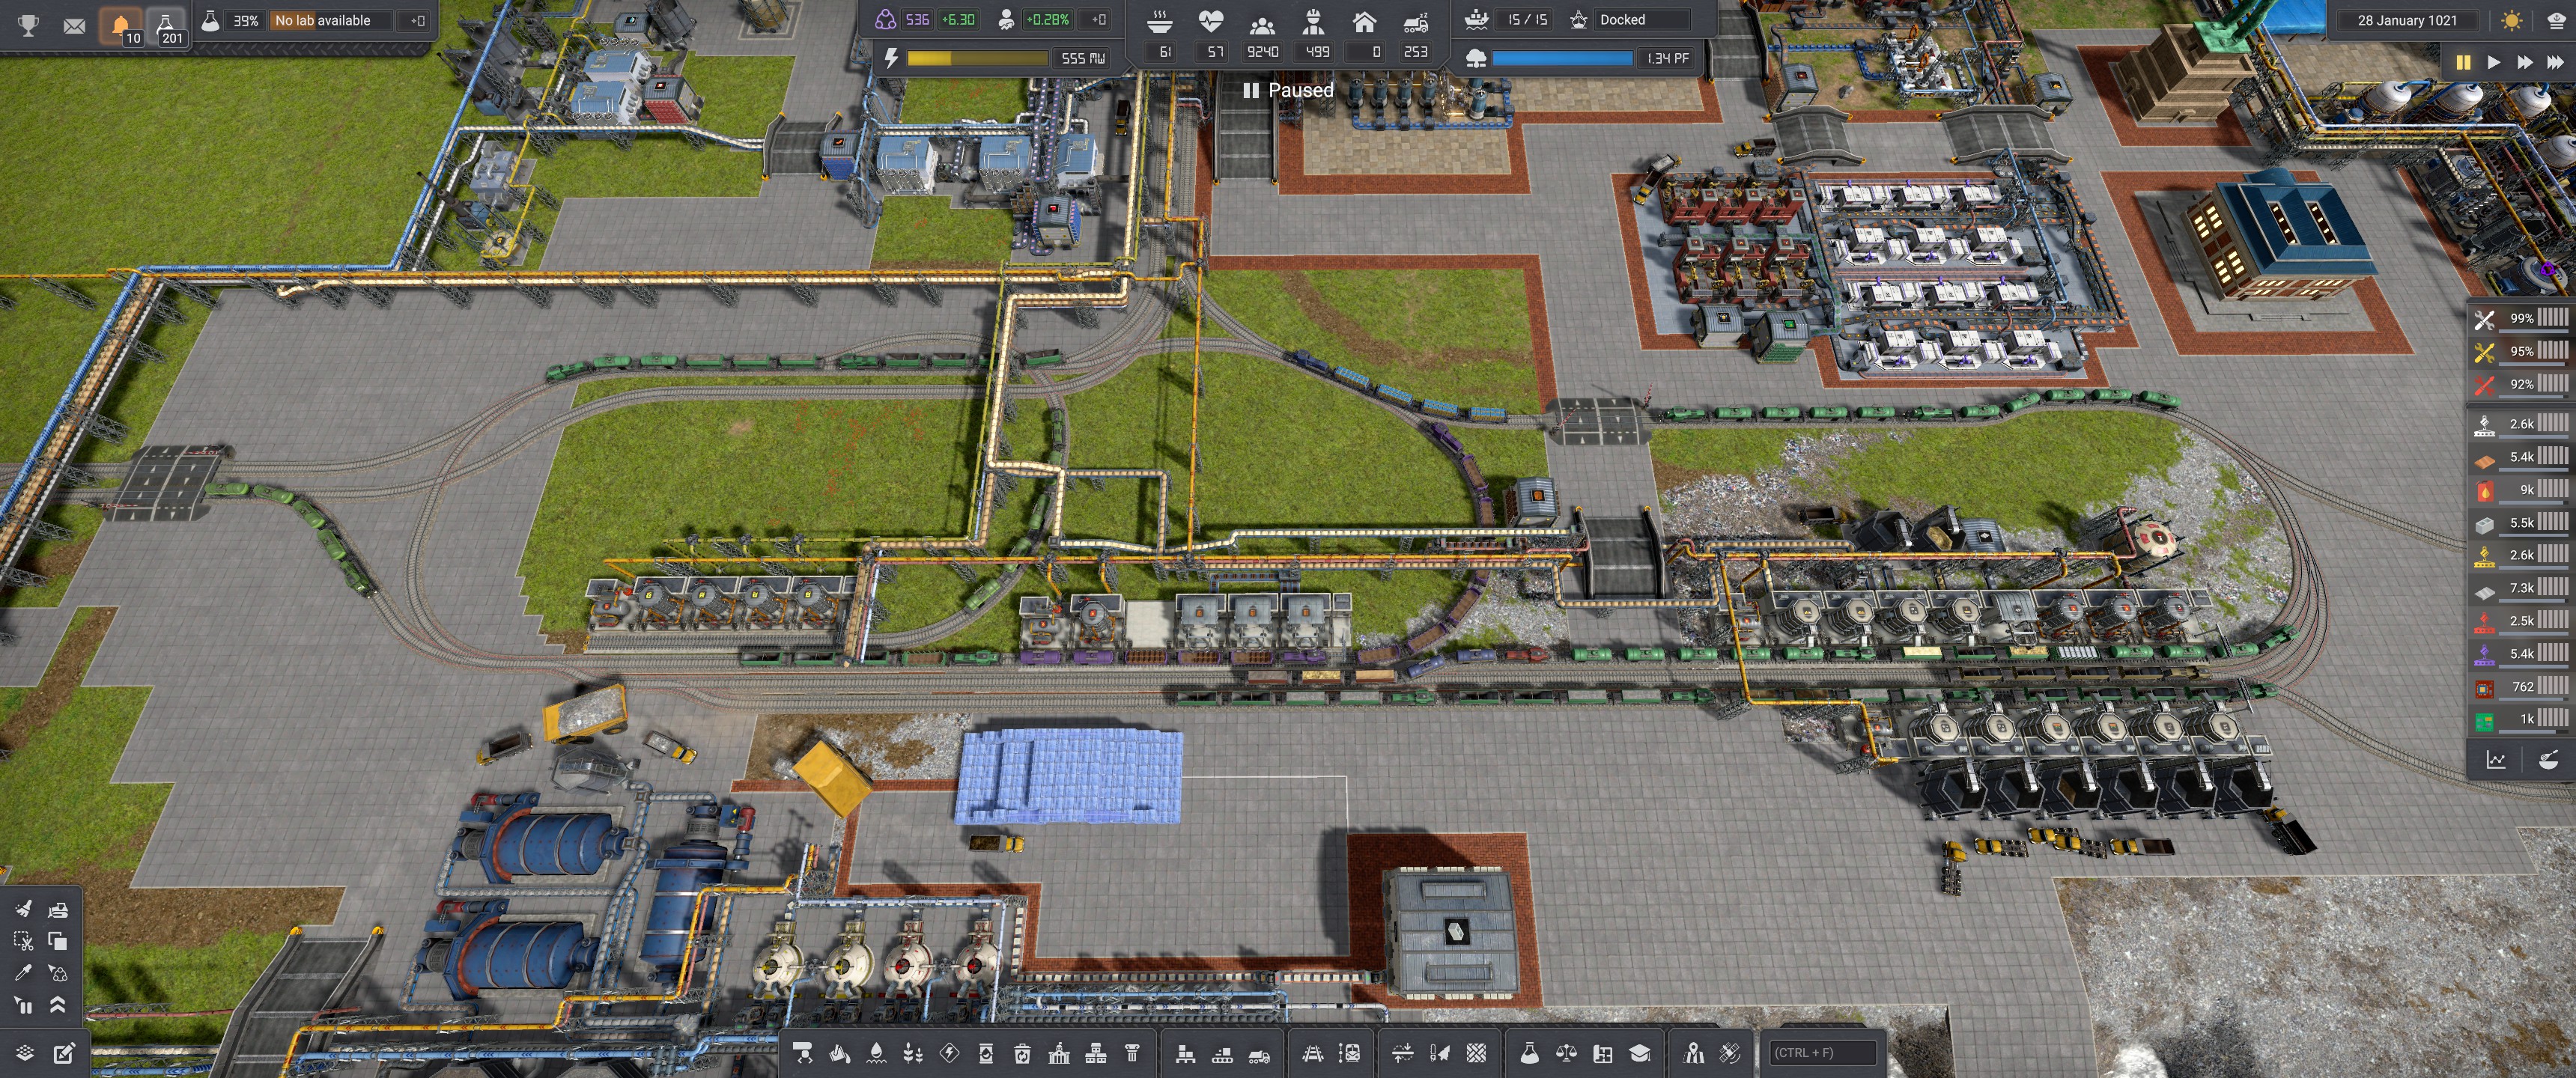Open weather sun icon
The width and height of the screenshot is (2576, 1078).
pyautogui.click(x=2511, y=20)
